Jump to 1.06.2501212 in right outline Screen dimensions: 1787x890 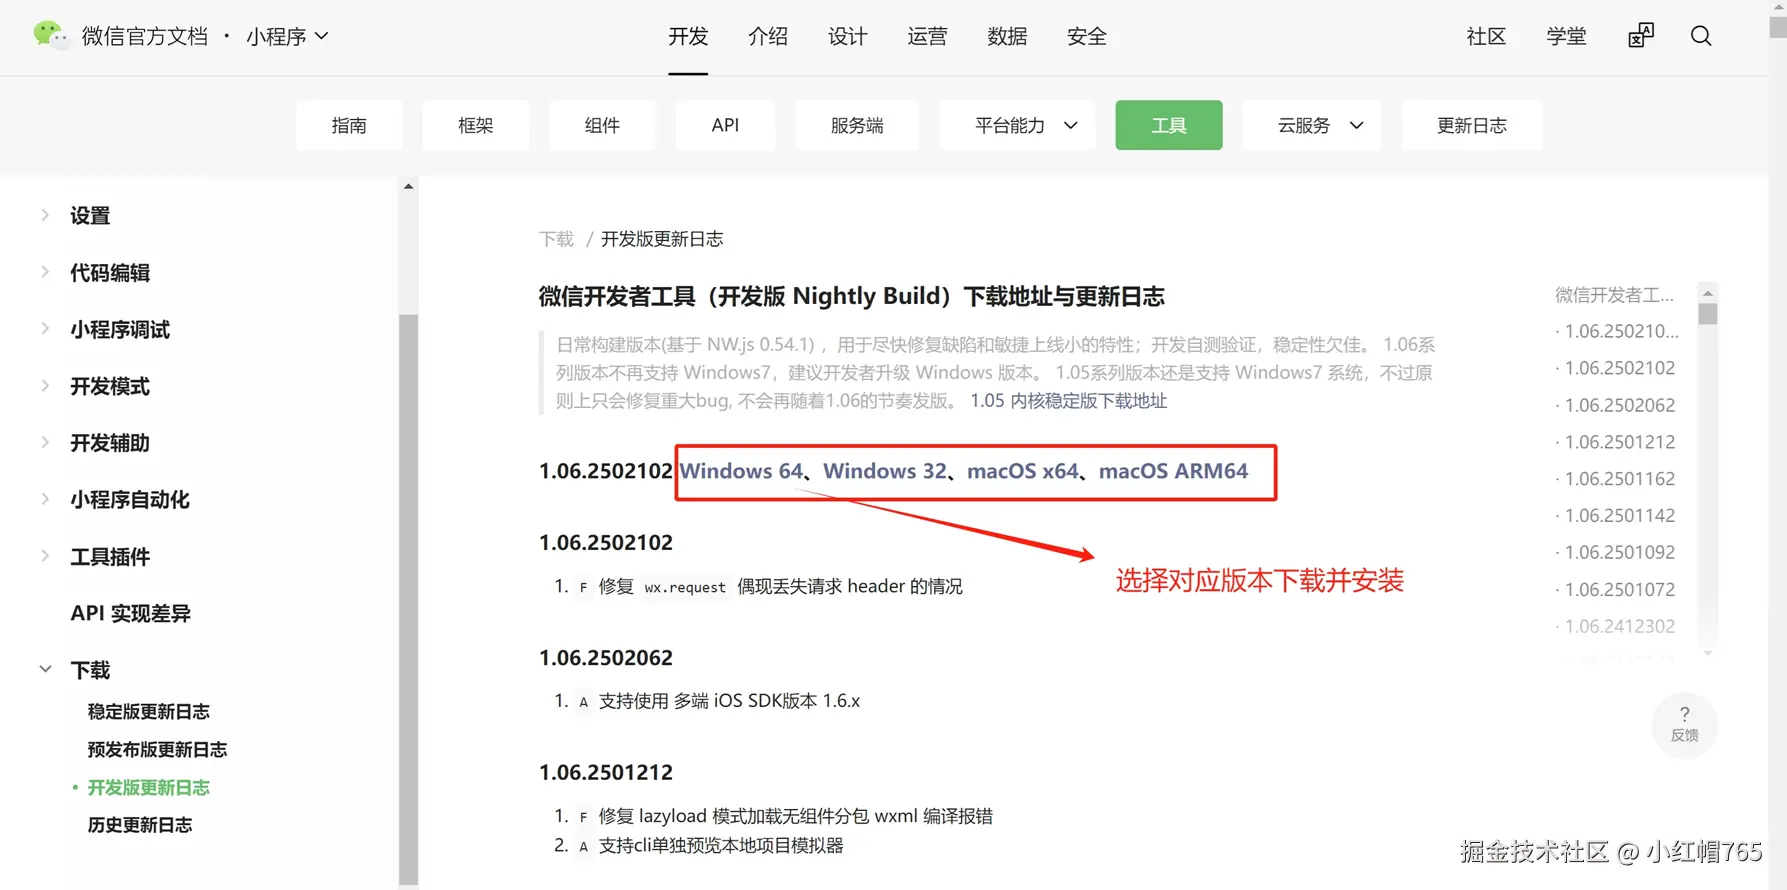[x=1619, y=442]
